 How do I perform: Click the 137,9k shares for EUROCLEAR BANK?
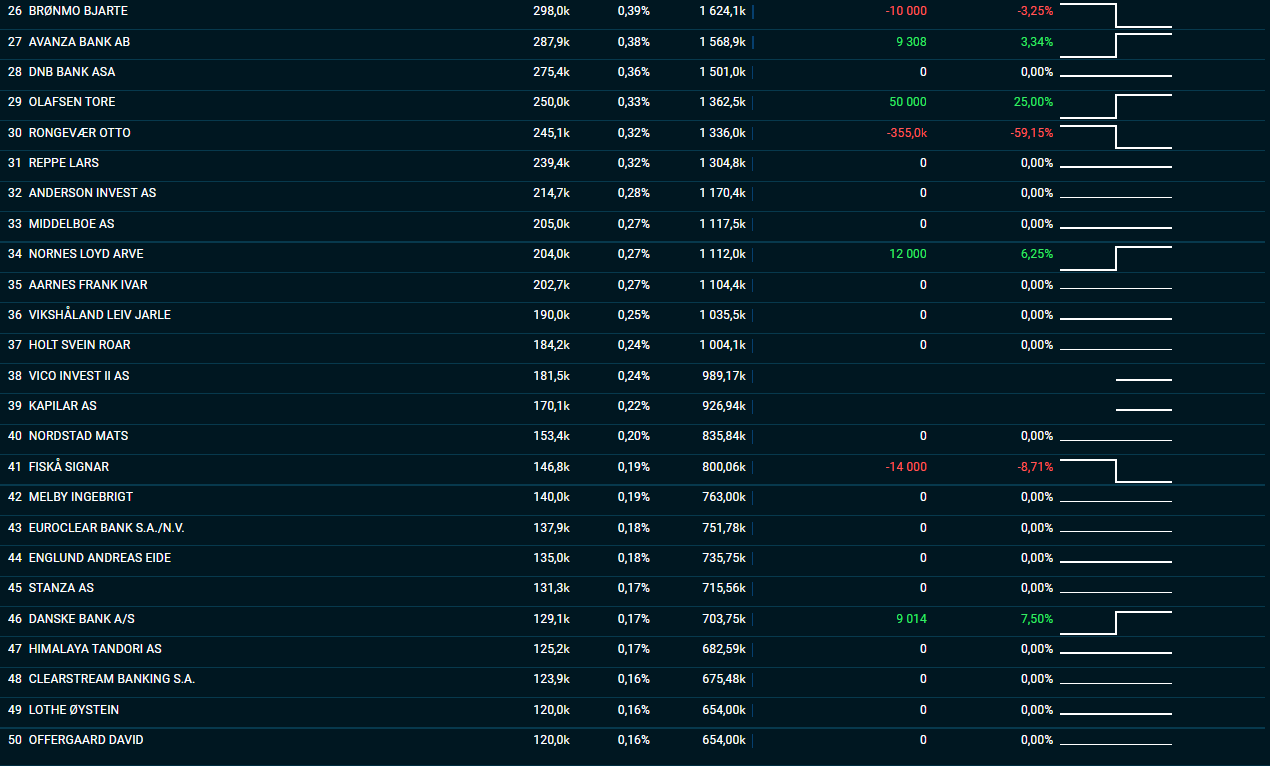tap(551, 528)
